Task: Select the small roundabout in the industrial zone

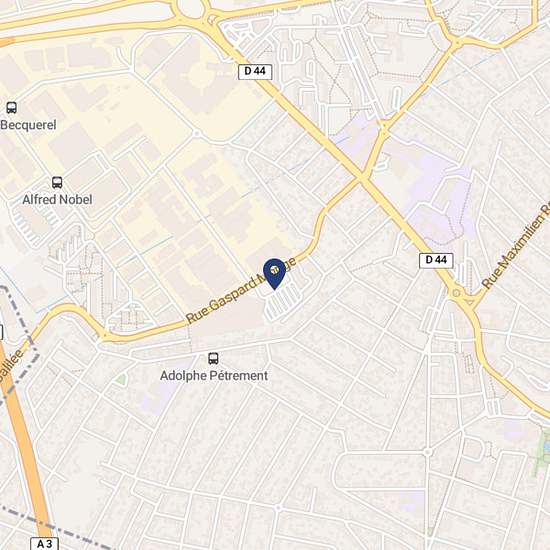Action: [x=197, y=134]
